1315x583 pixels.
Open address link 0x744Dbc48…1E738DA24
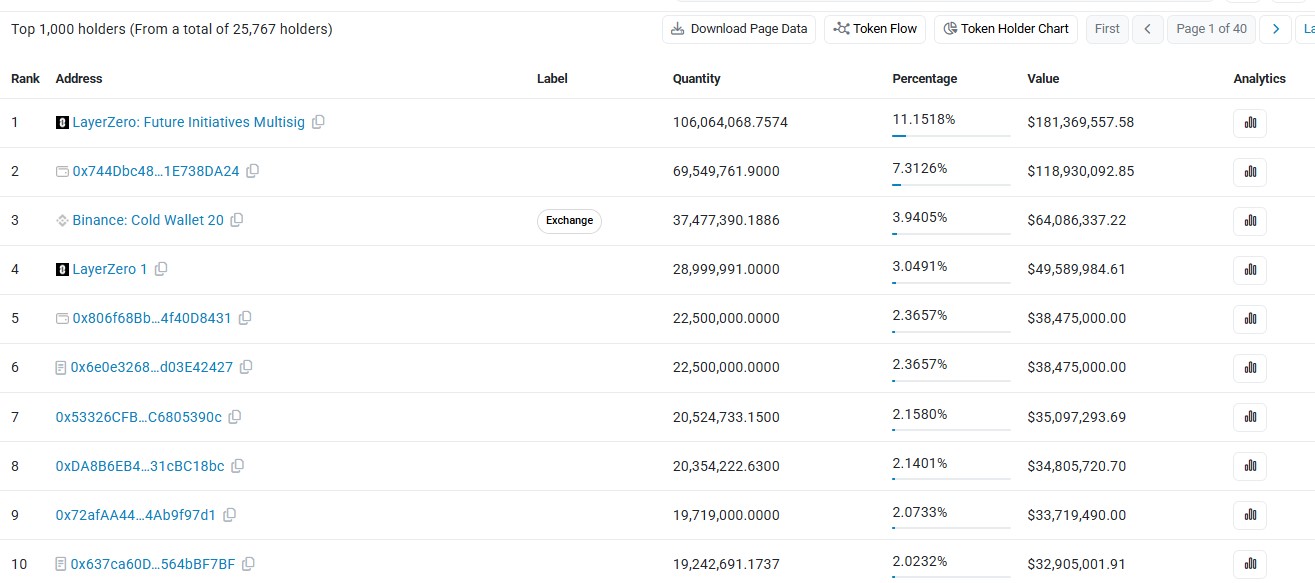click(156, 171)
